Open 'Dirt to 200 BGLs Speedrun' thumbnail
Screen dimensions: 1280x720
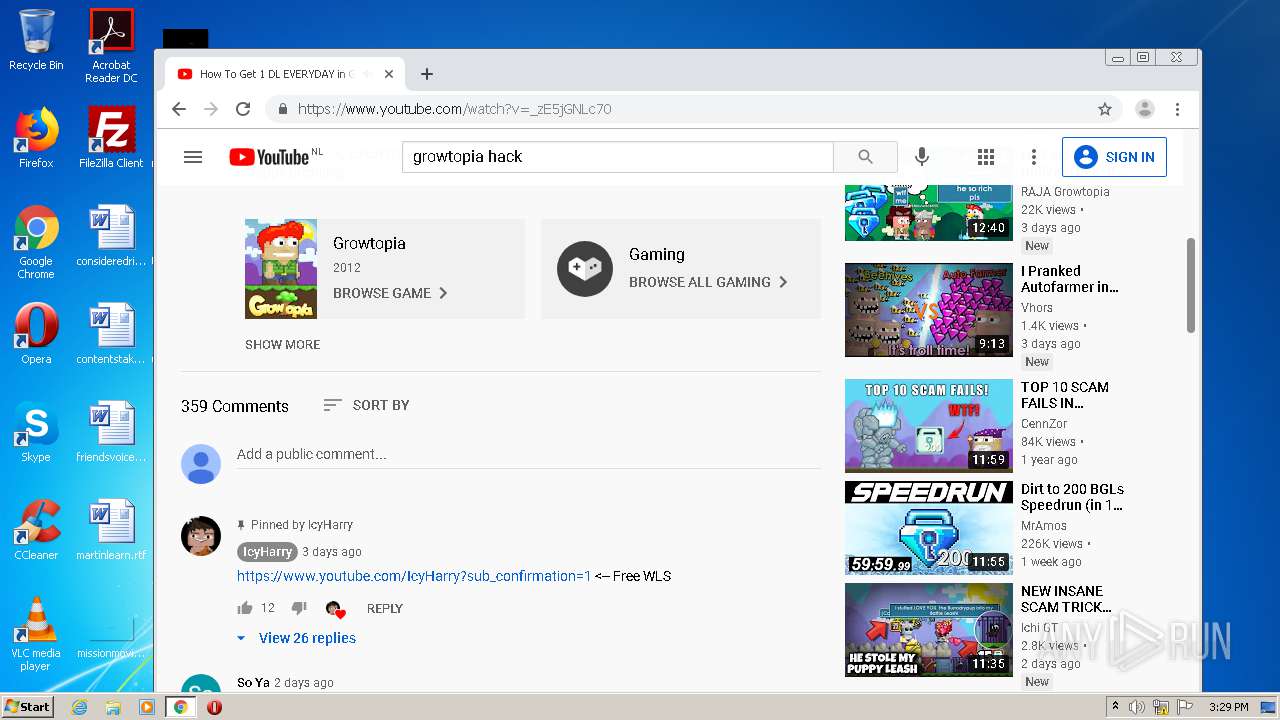point(928,528)
